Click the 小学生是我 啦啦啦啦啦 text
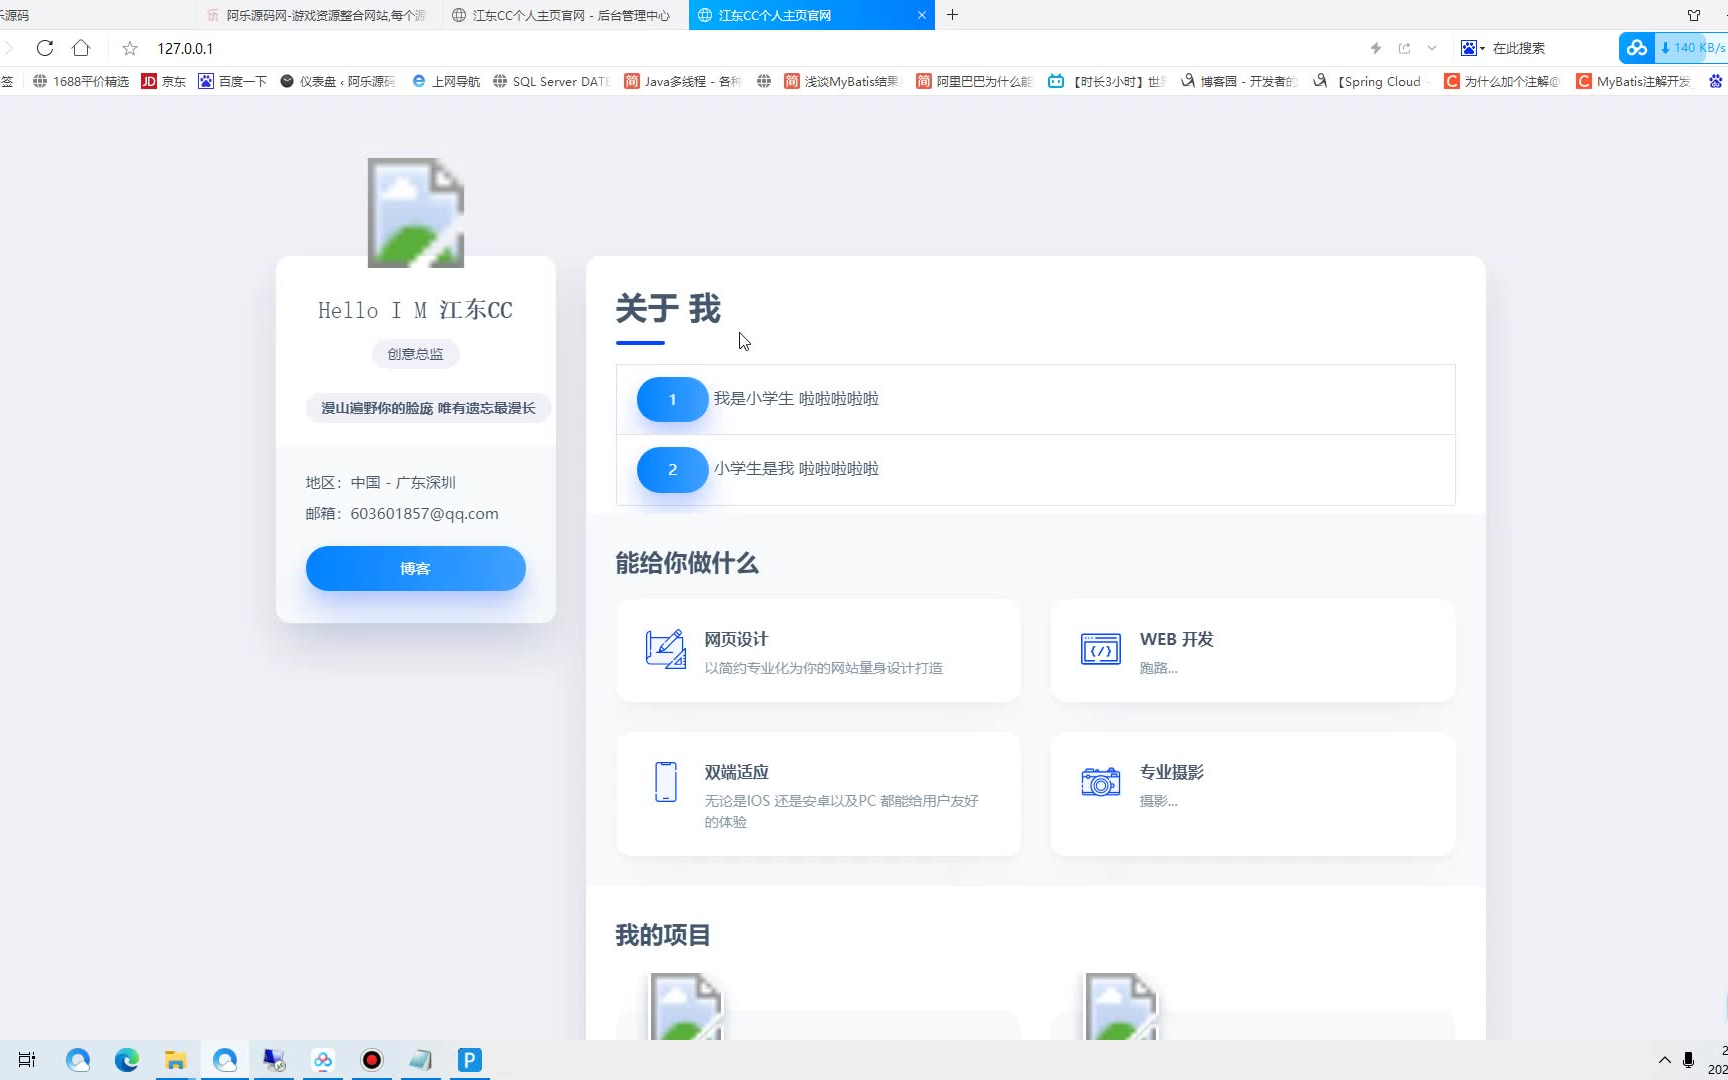 coord(796,469)
